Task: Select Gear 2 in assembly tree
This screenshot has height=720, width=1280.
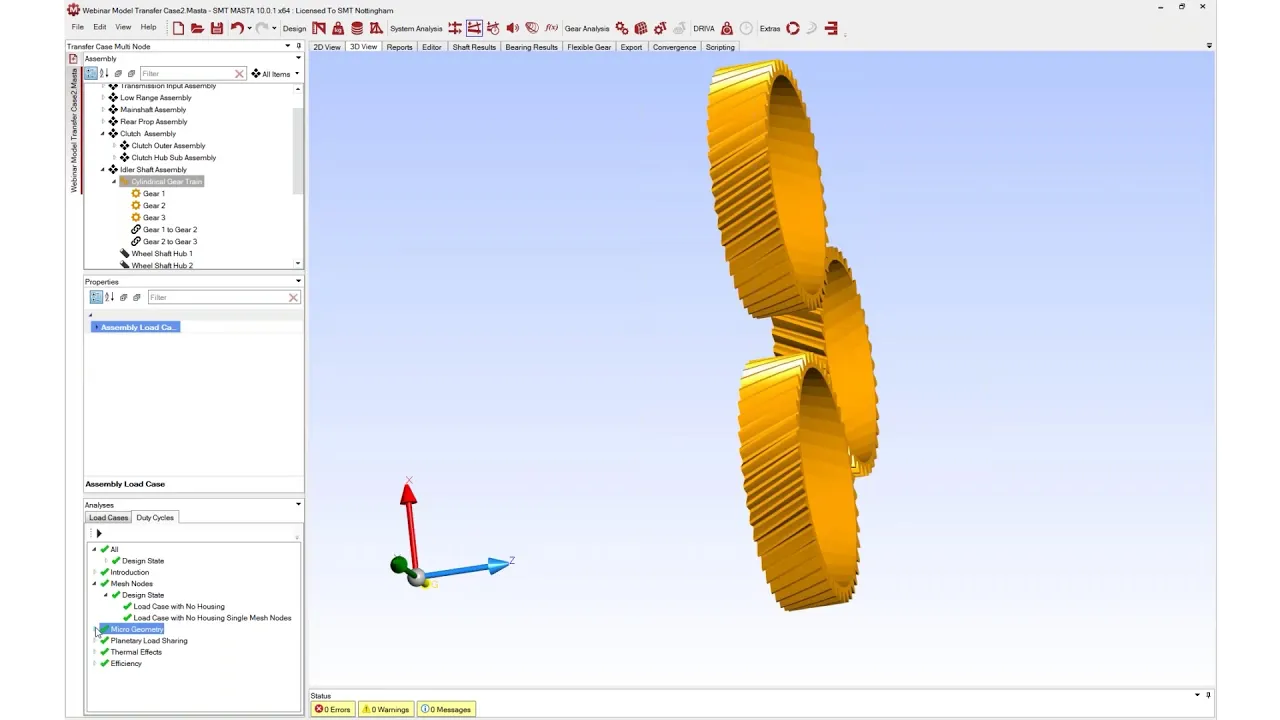Action: point(154,206)
